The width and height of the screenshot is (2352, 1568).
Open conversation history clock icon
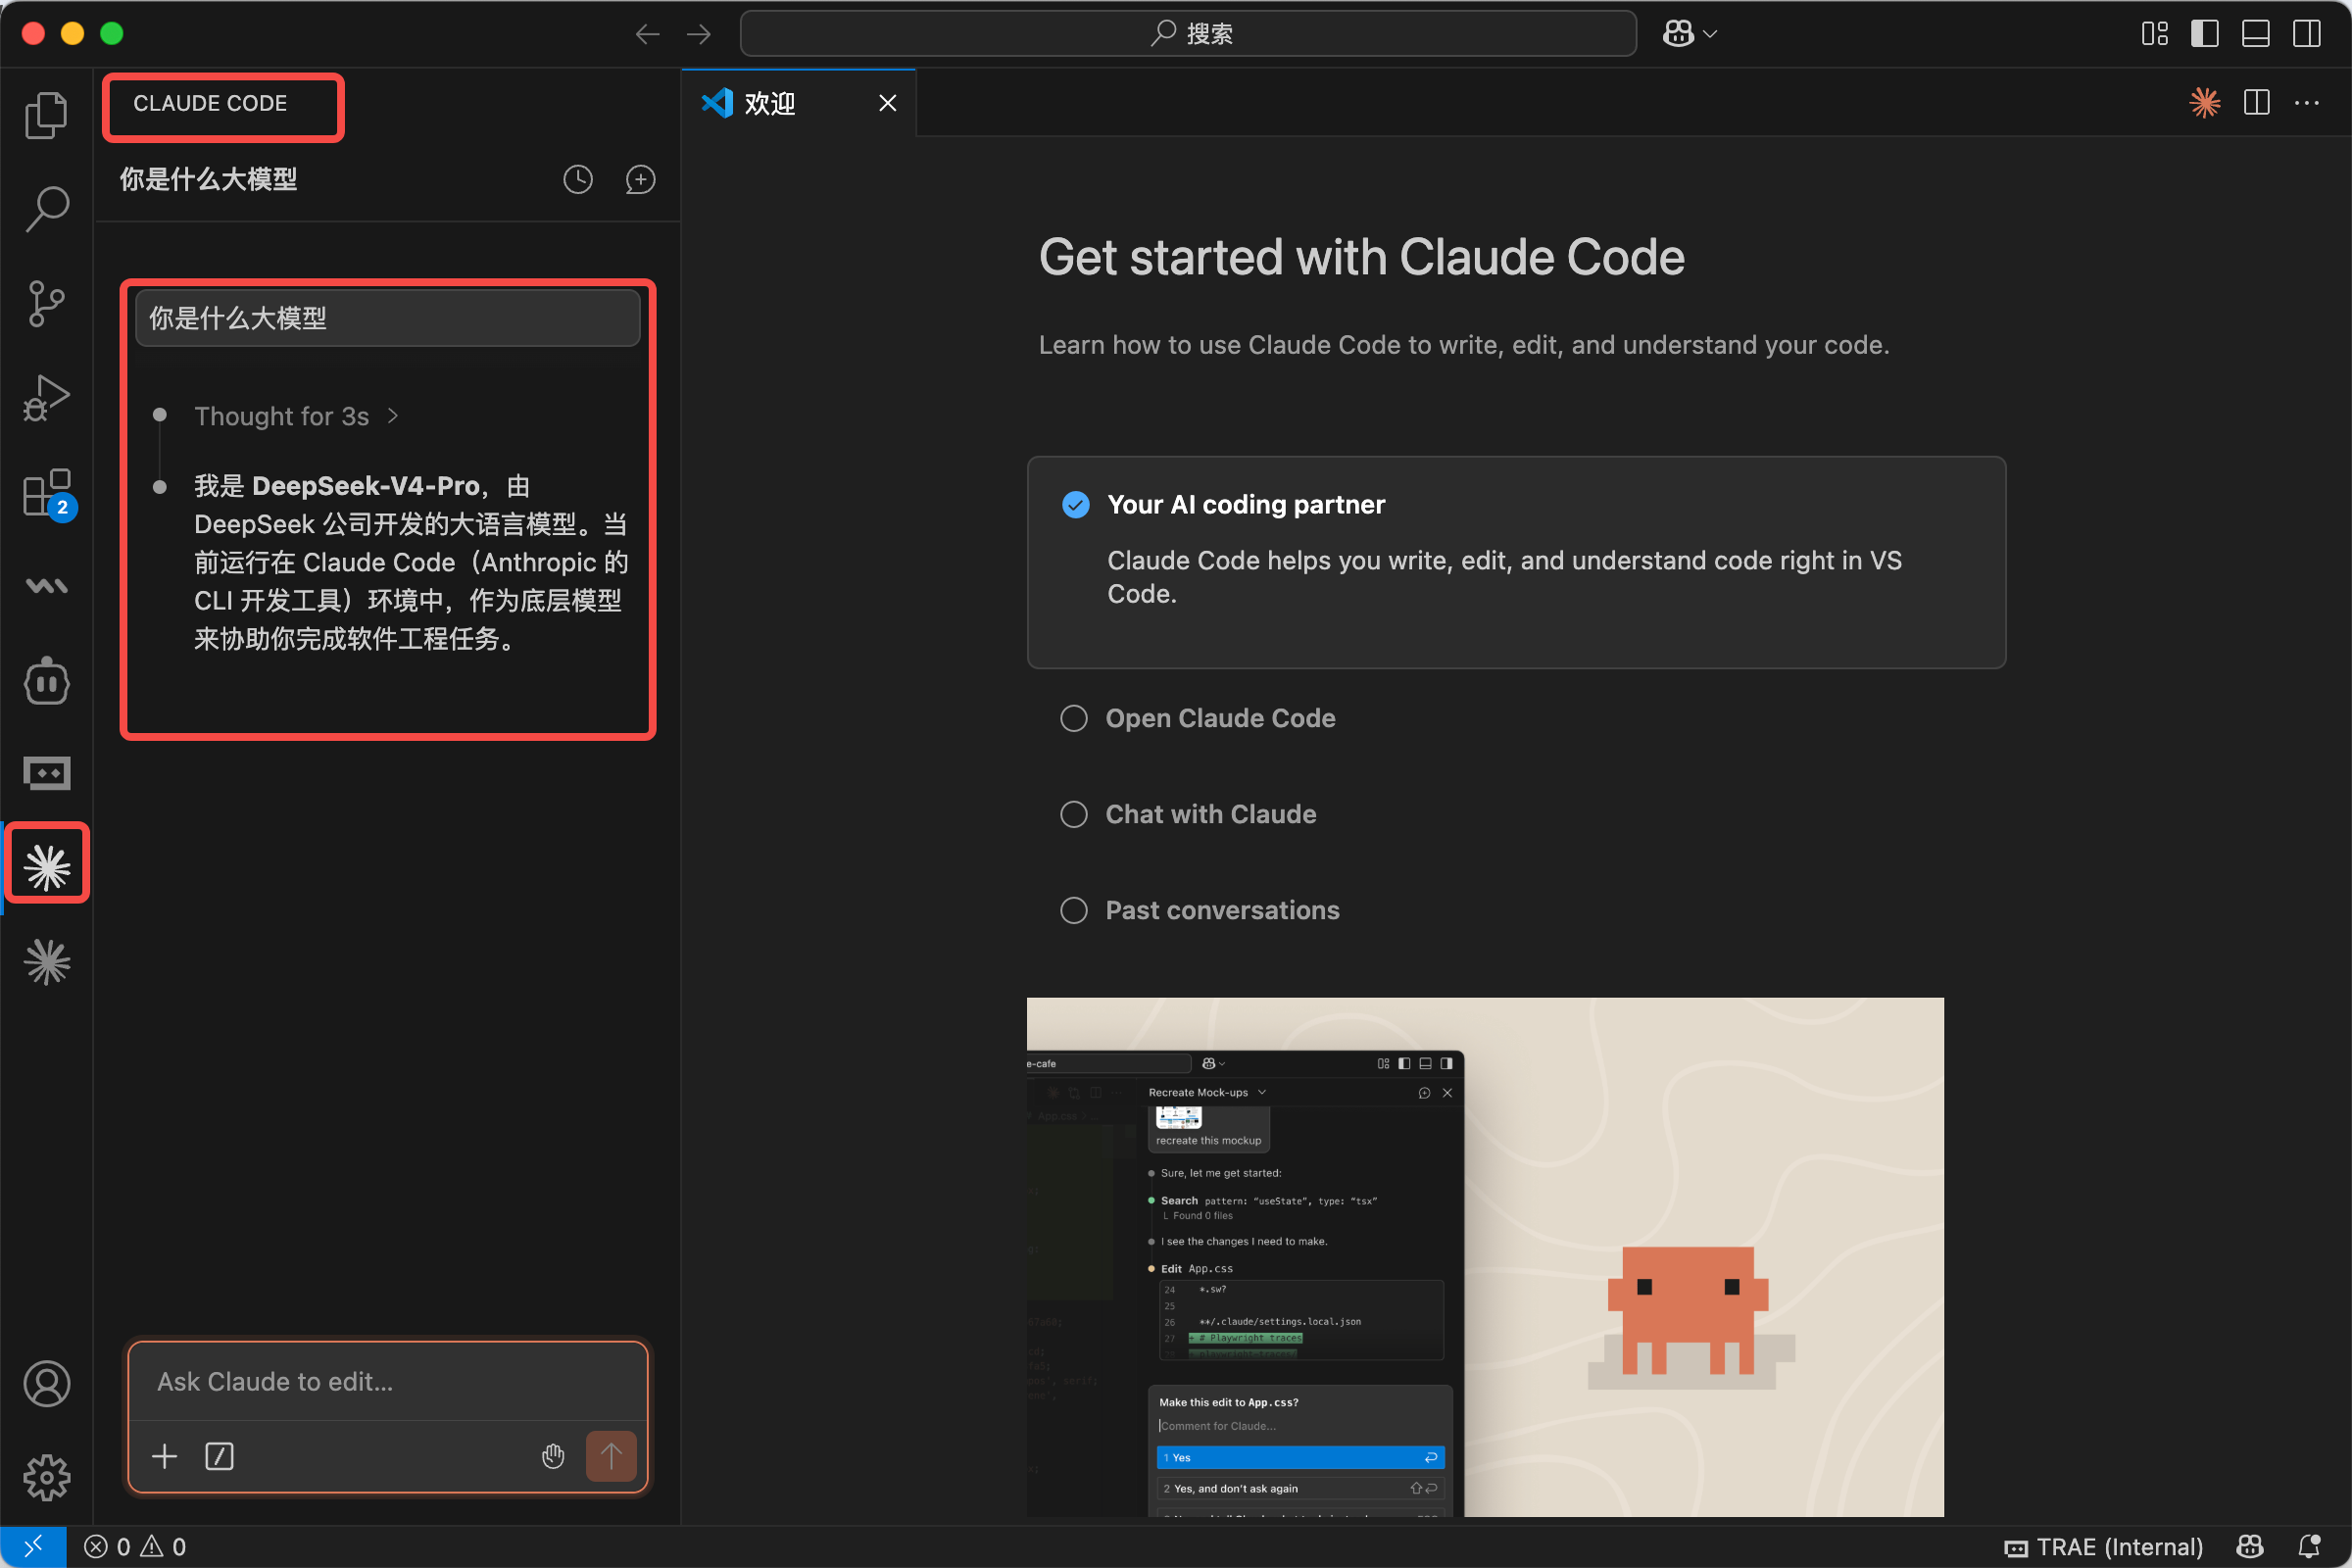578,180
